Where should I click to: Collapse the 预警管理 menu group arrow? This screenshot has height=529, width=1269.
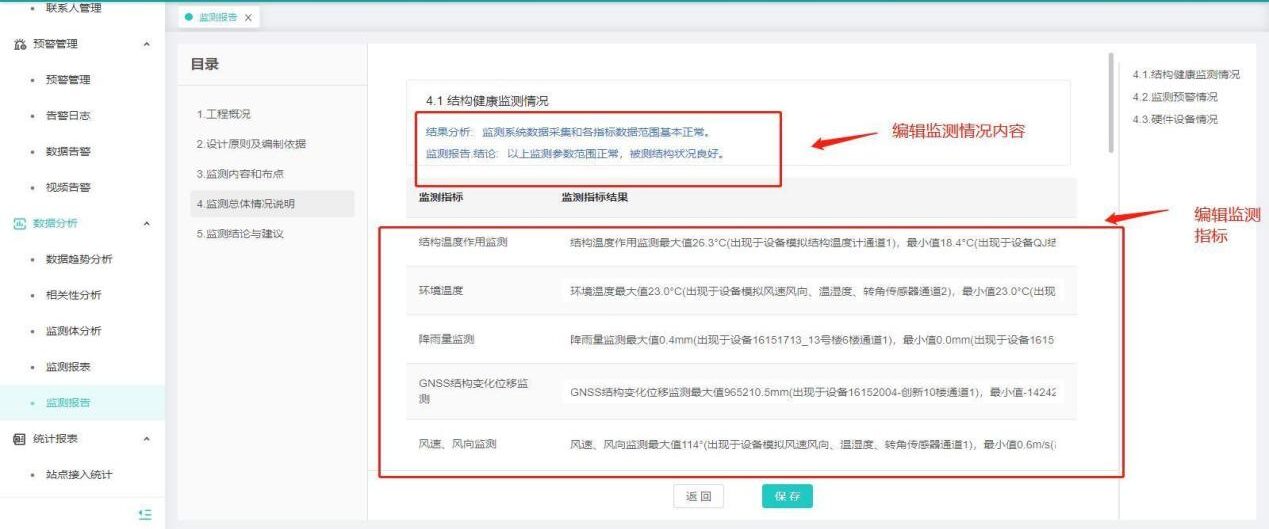point(148,44)
